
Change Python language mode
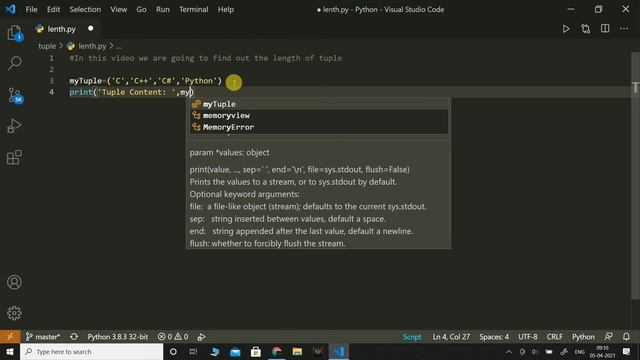[x=583, y=337]
